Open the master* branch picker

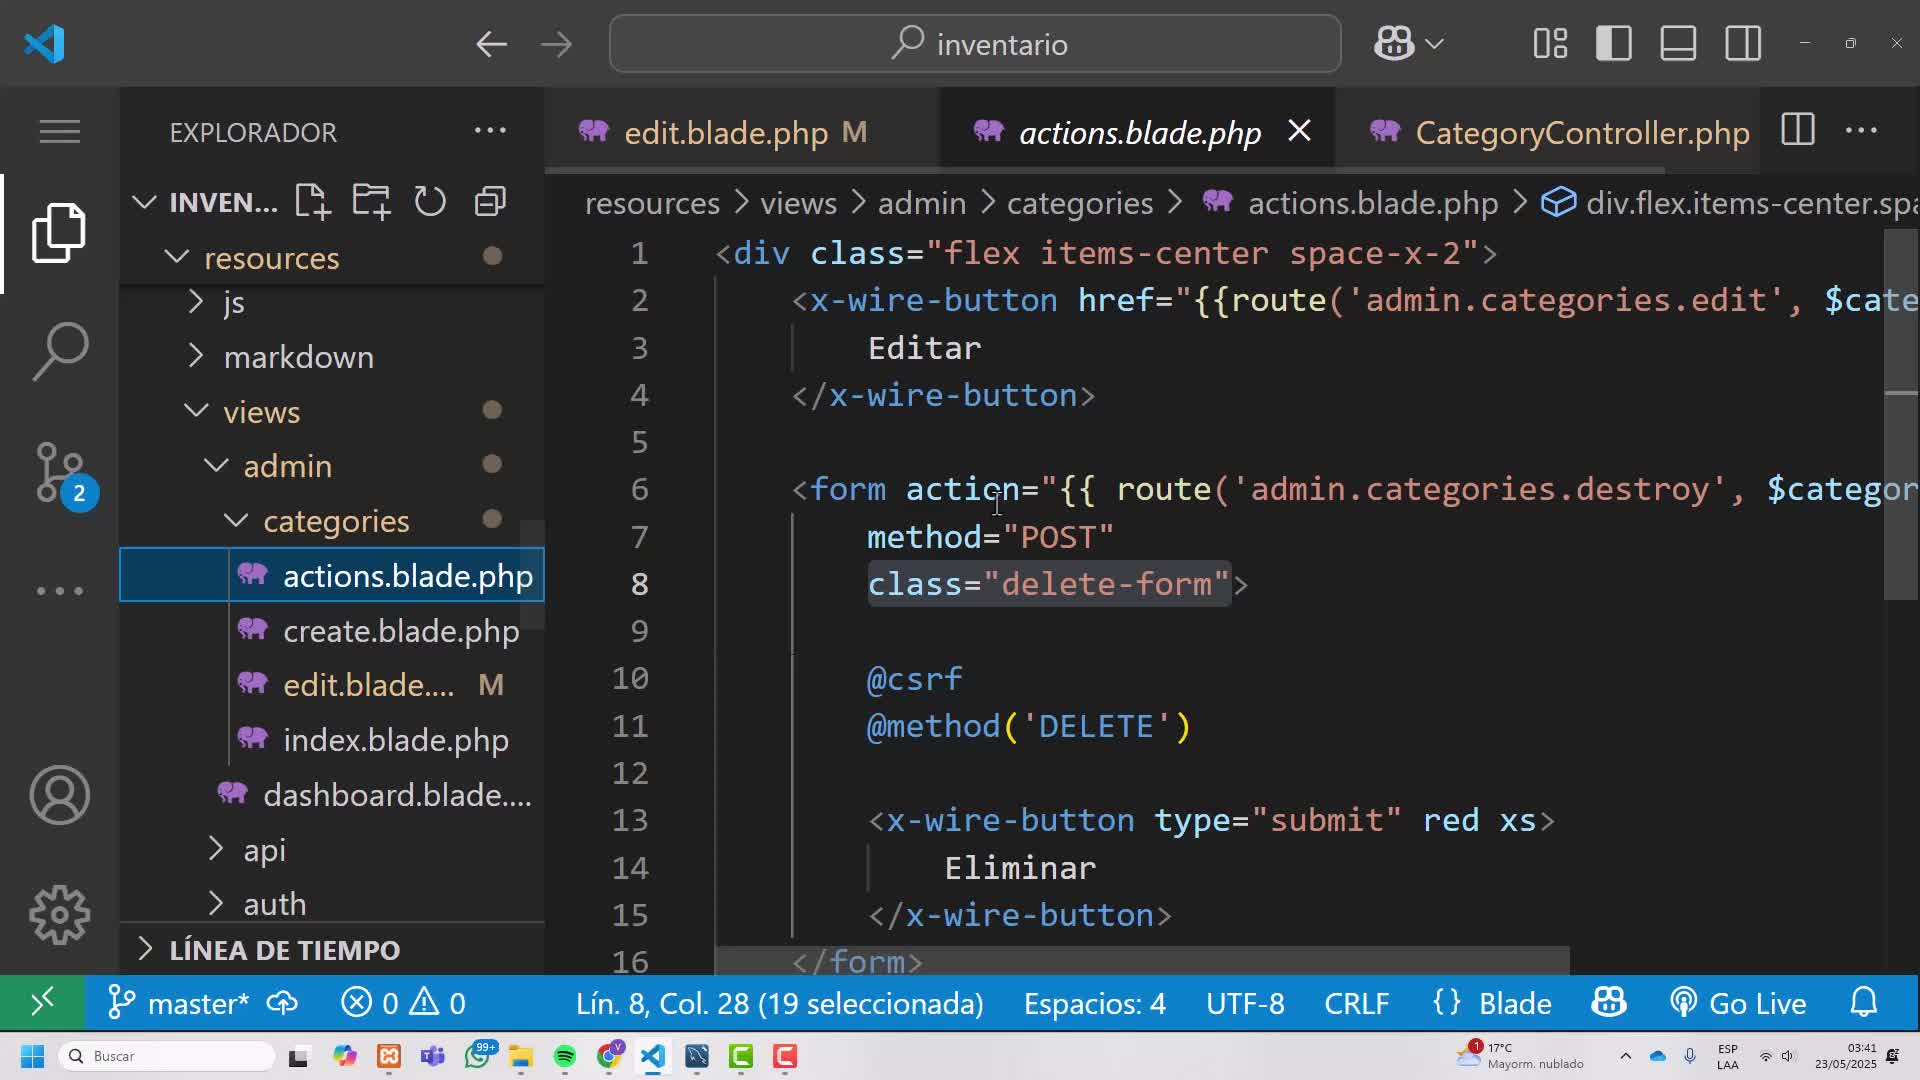pos(179,1003)
